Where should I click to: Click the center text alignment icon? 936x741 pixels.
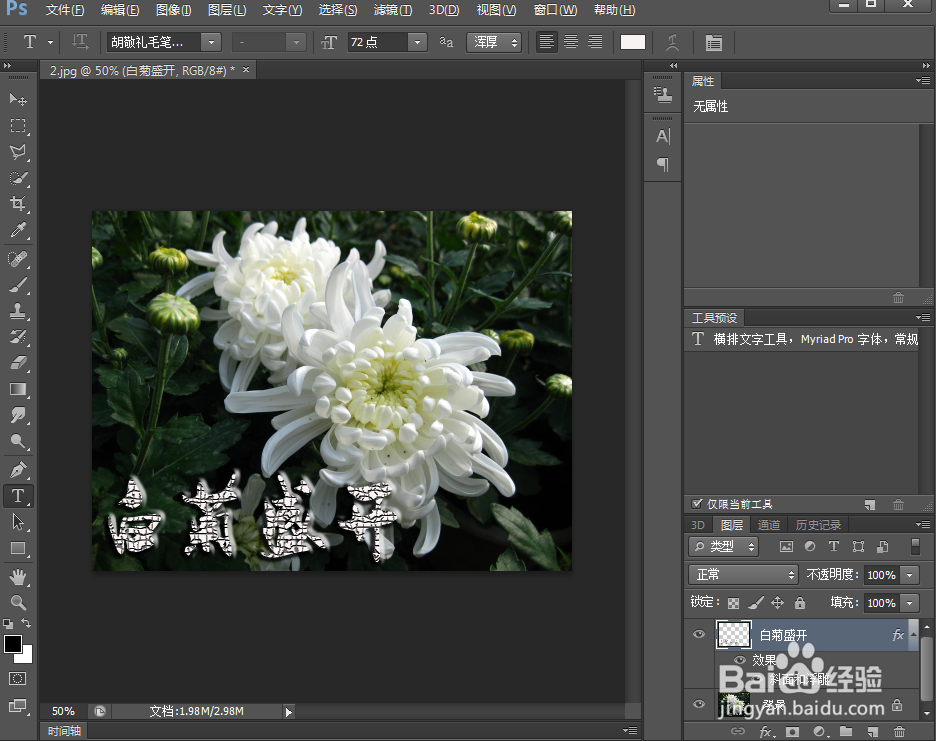[571, 42]
